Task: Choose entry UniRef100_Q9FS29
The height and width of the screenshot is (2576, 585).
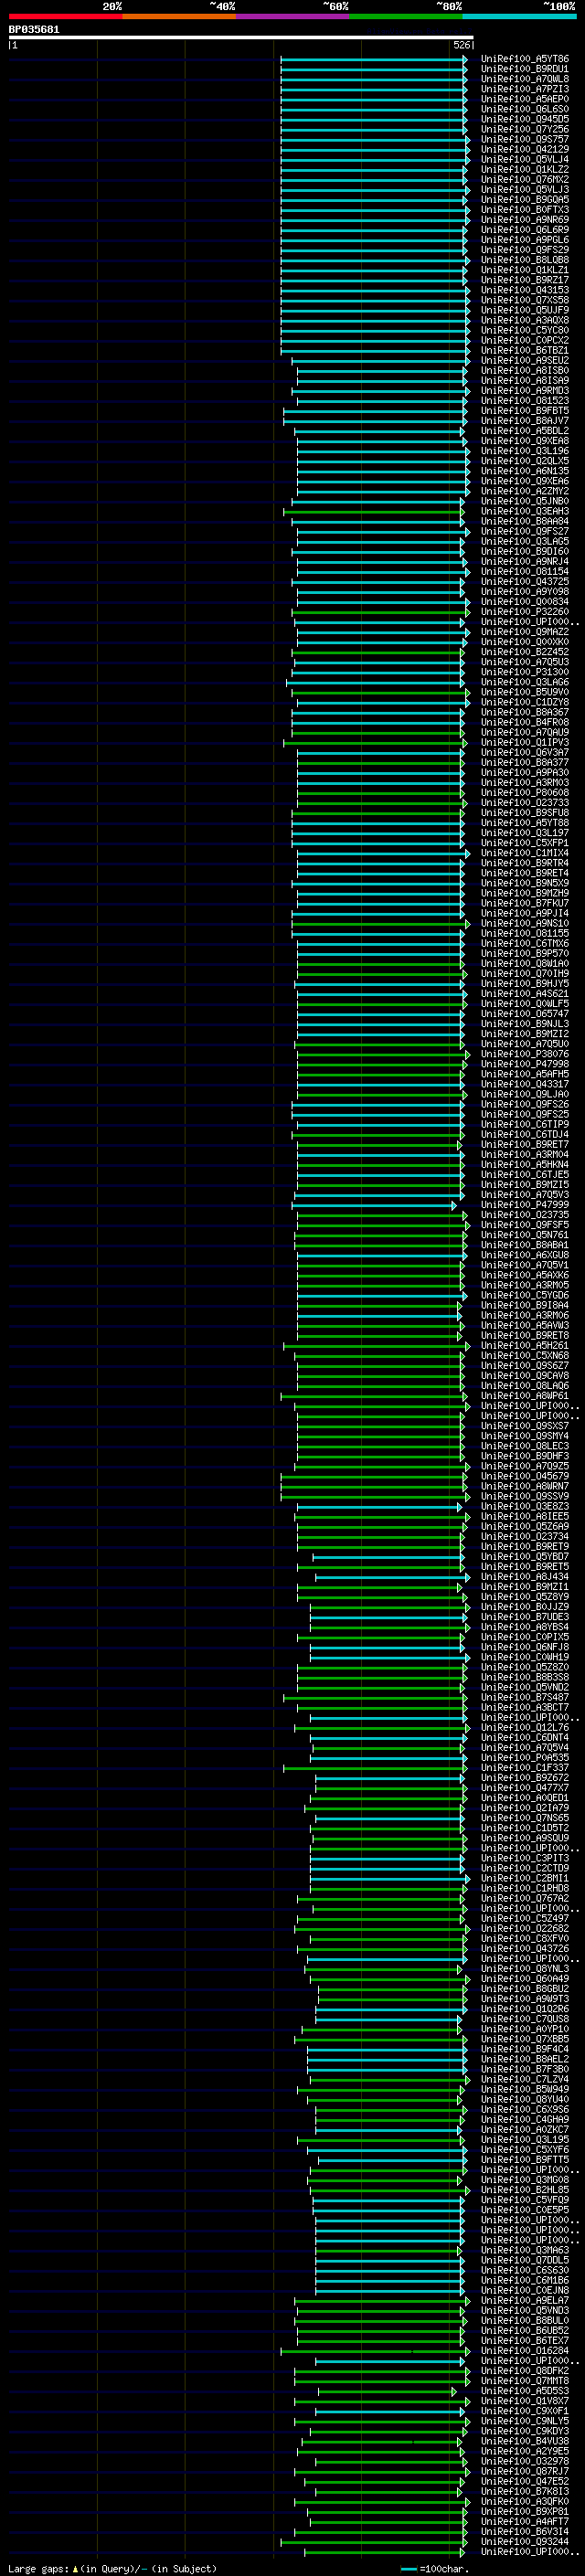Action: pos(524,250)
